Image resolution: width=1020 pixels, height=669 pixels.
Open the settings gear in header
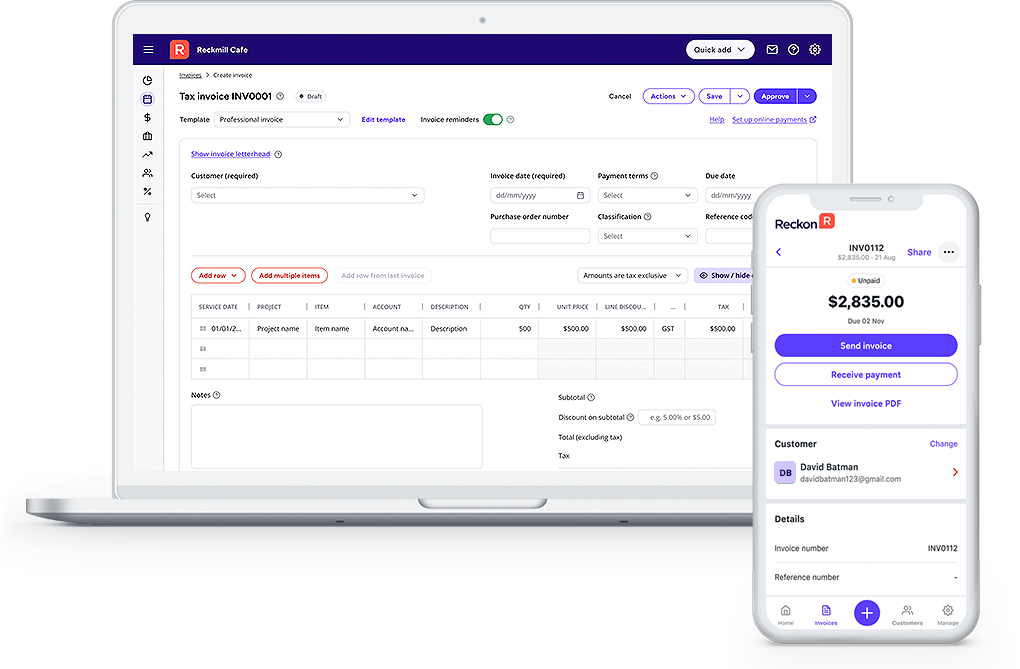coord(815,49)
